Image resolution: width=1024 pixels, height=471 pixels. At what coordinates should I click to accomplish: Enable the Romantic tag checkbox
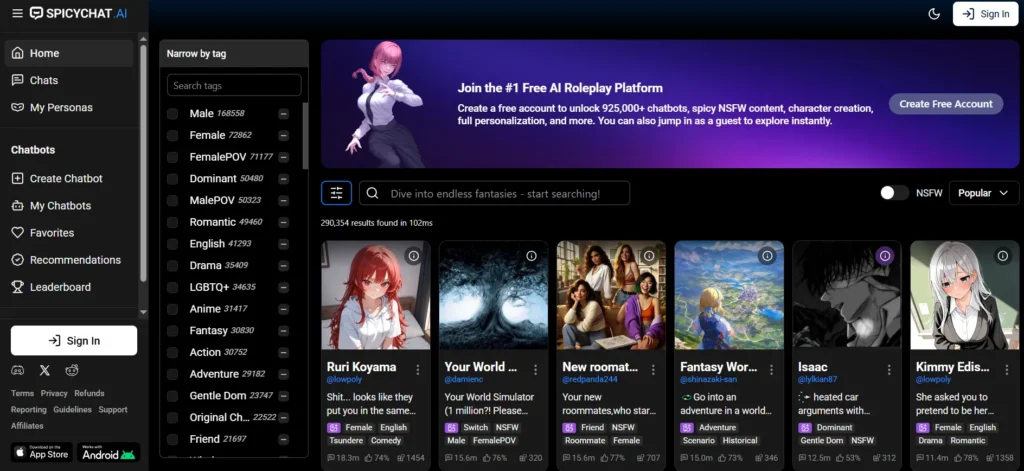pos(173,222)
